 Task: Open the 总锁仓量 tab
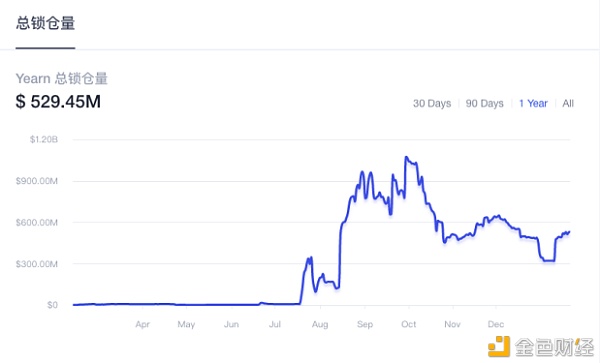click(x=45, y=23)
